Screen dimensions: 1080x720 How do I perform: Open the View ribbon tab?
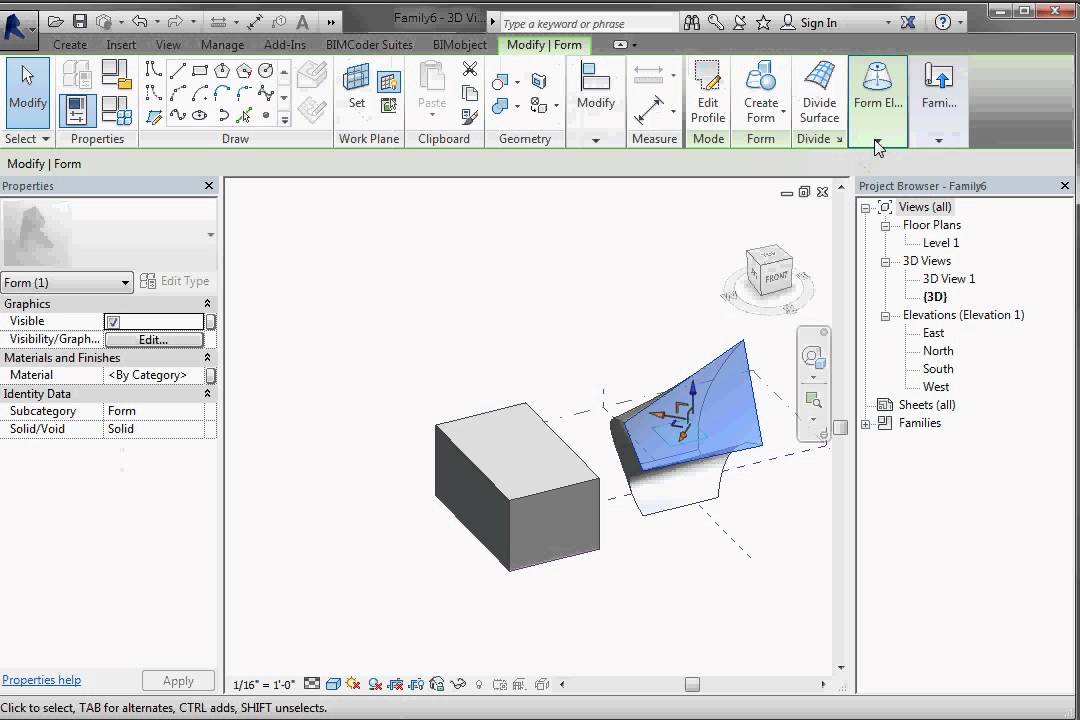(x=168, y=45)
